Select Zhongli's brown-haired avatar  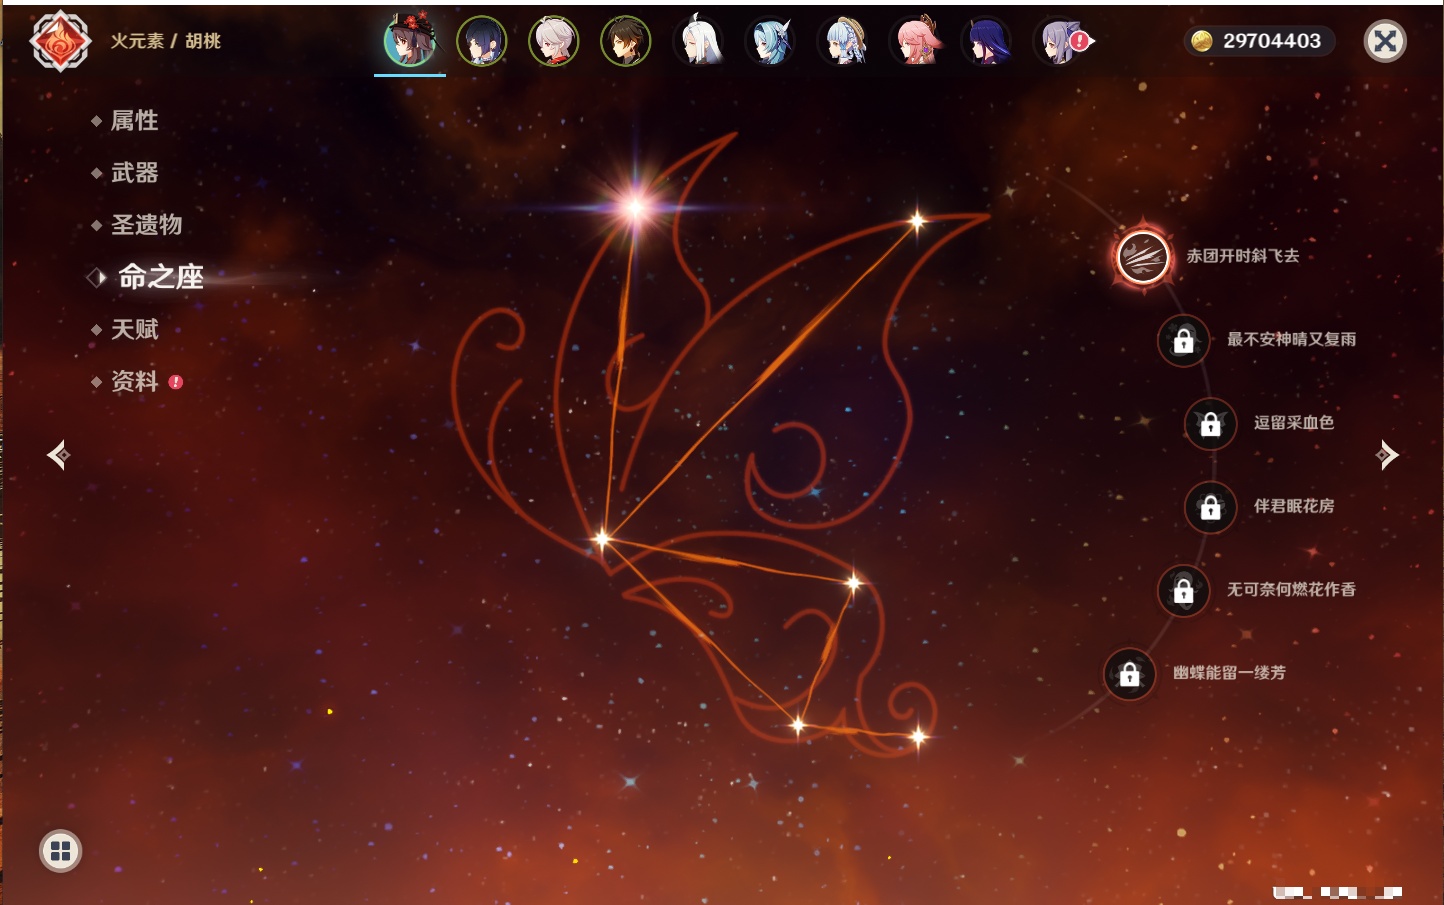coord(626,41)
